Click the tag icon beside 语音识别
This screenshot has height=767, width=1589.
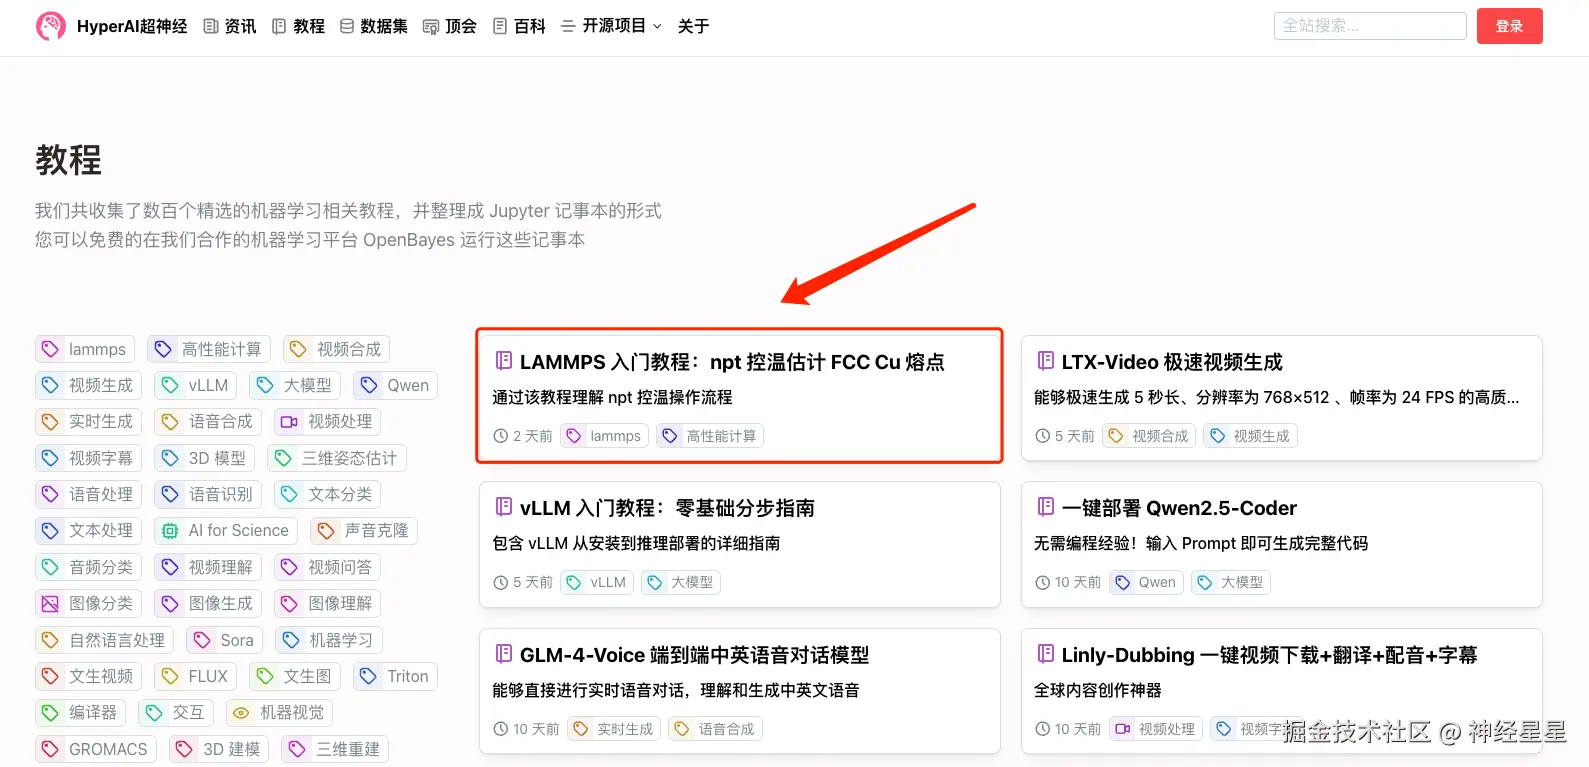tap(170, 494)
